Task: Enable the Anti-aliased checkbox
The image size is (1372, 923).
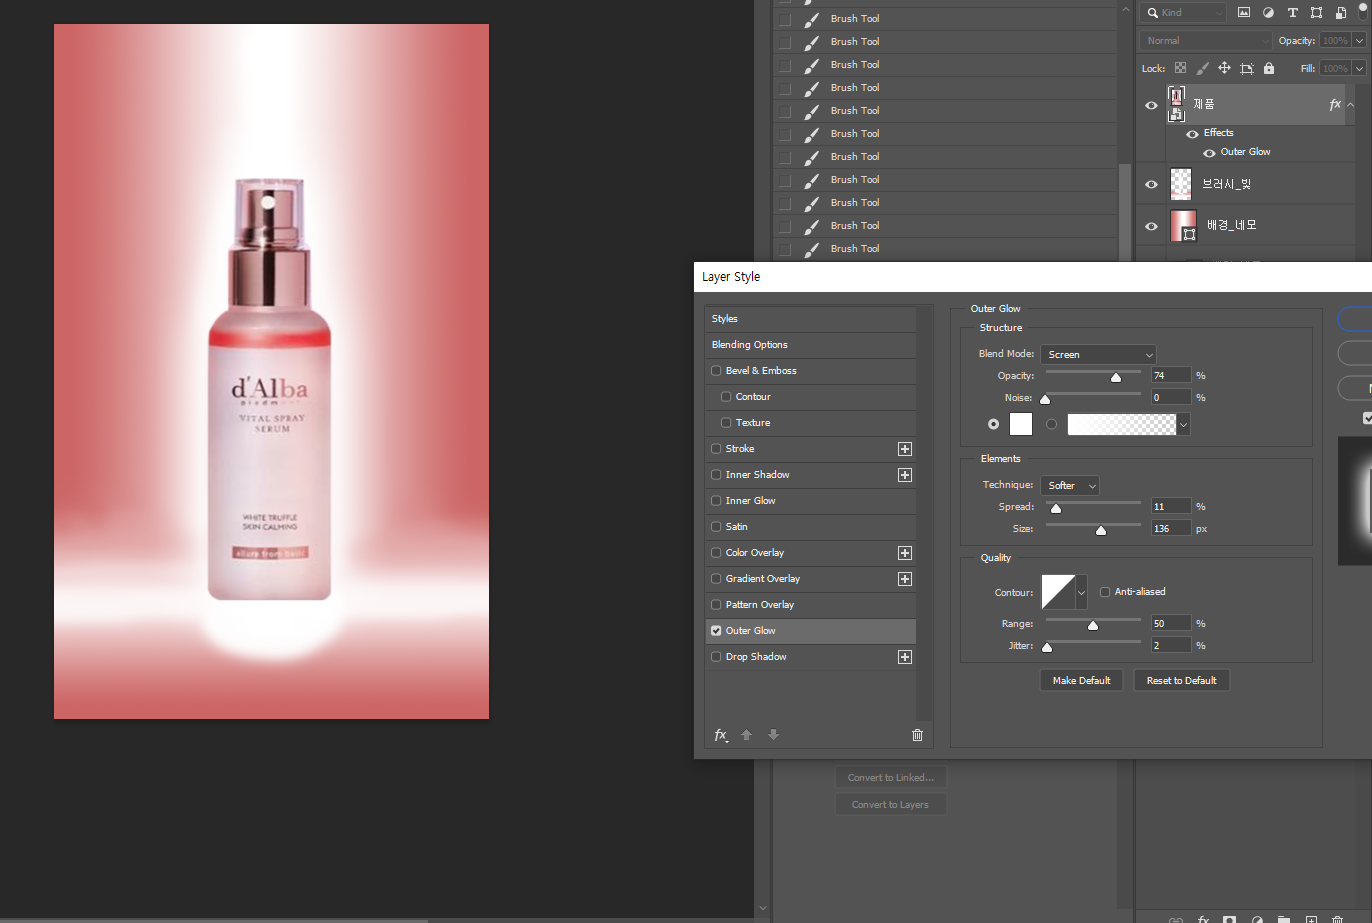Action: coord(1105,592)
